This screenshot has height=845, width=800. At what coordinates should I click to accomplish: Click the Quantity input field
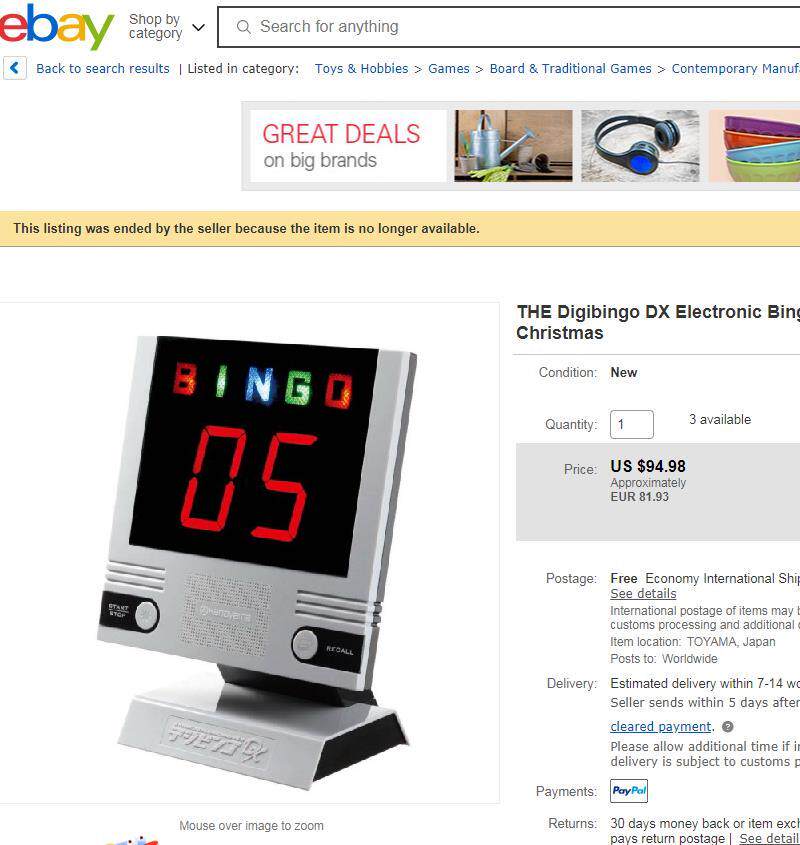(x=632, y=424)
